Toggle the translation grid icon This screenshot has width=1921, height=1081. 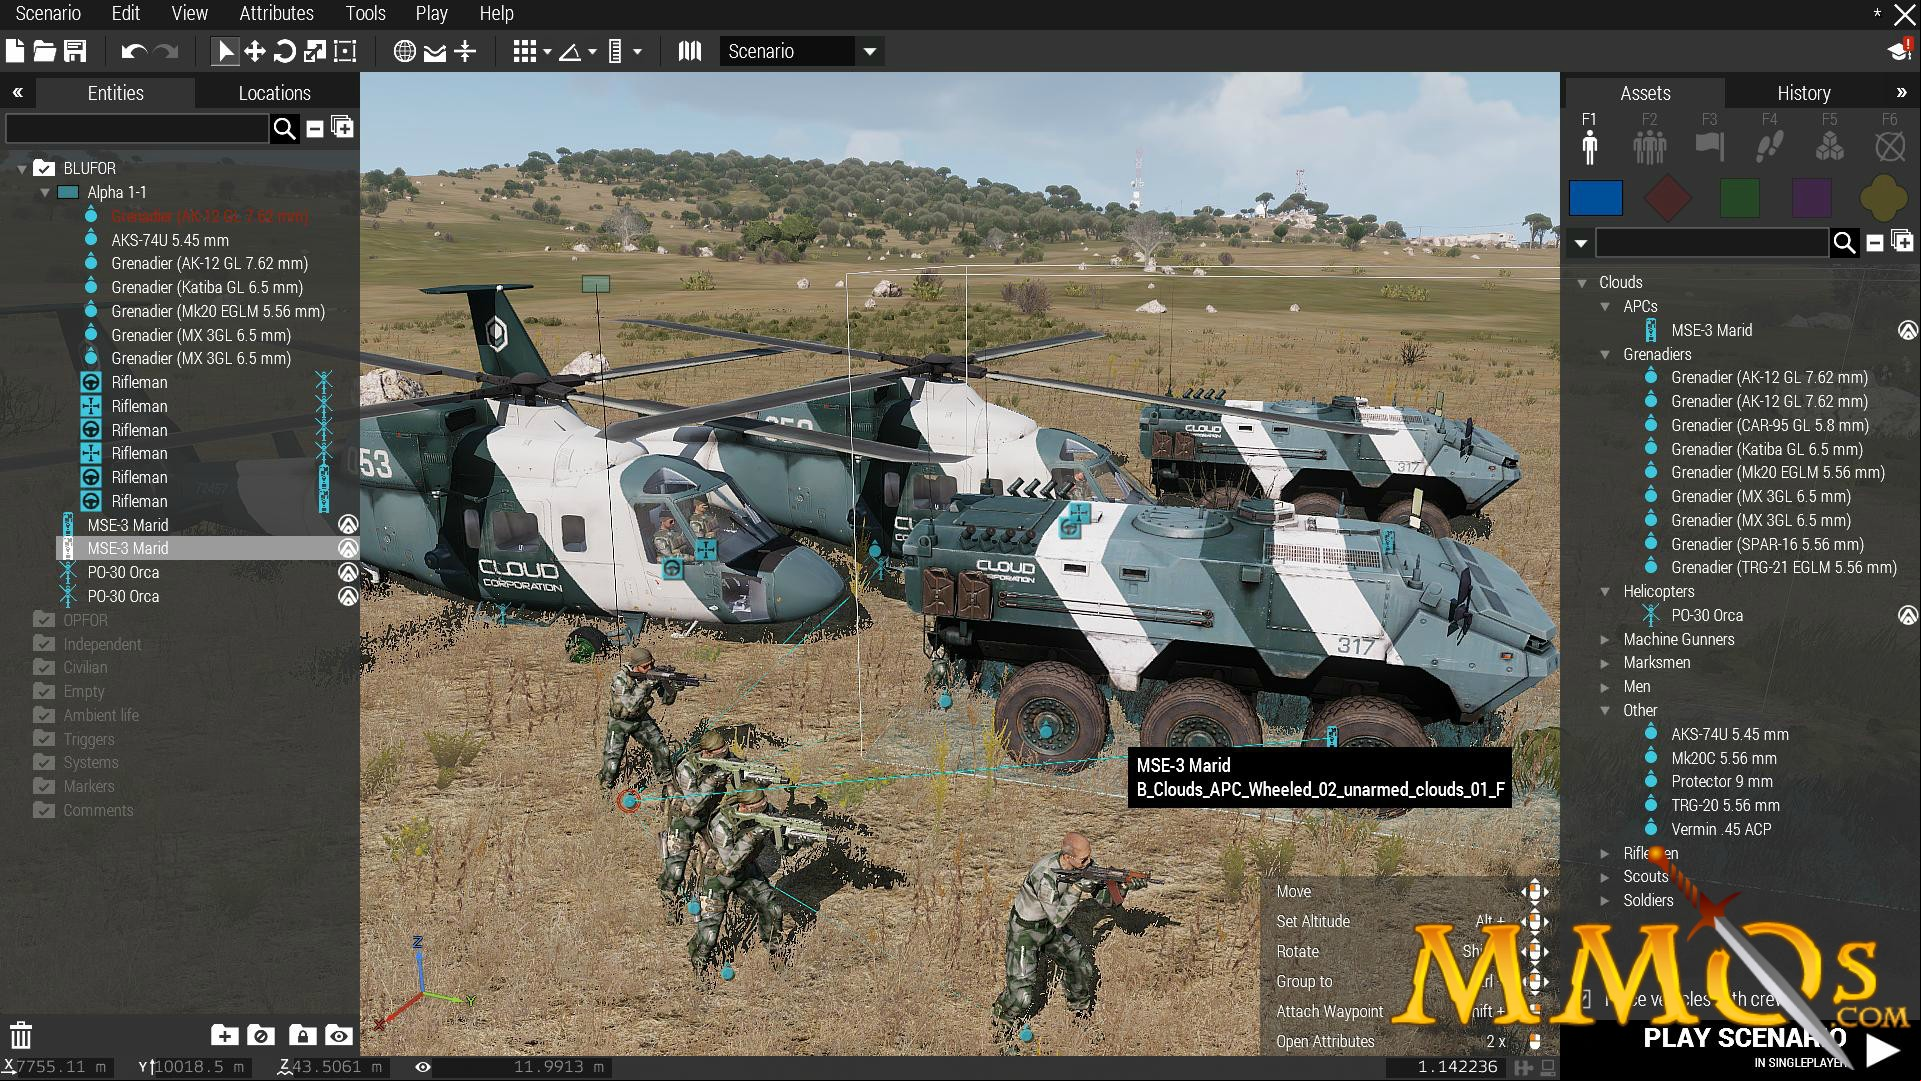pyautogui.click(x=525, y=51)
